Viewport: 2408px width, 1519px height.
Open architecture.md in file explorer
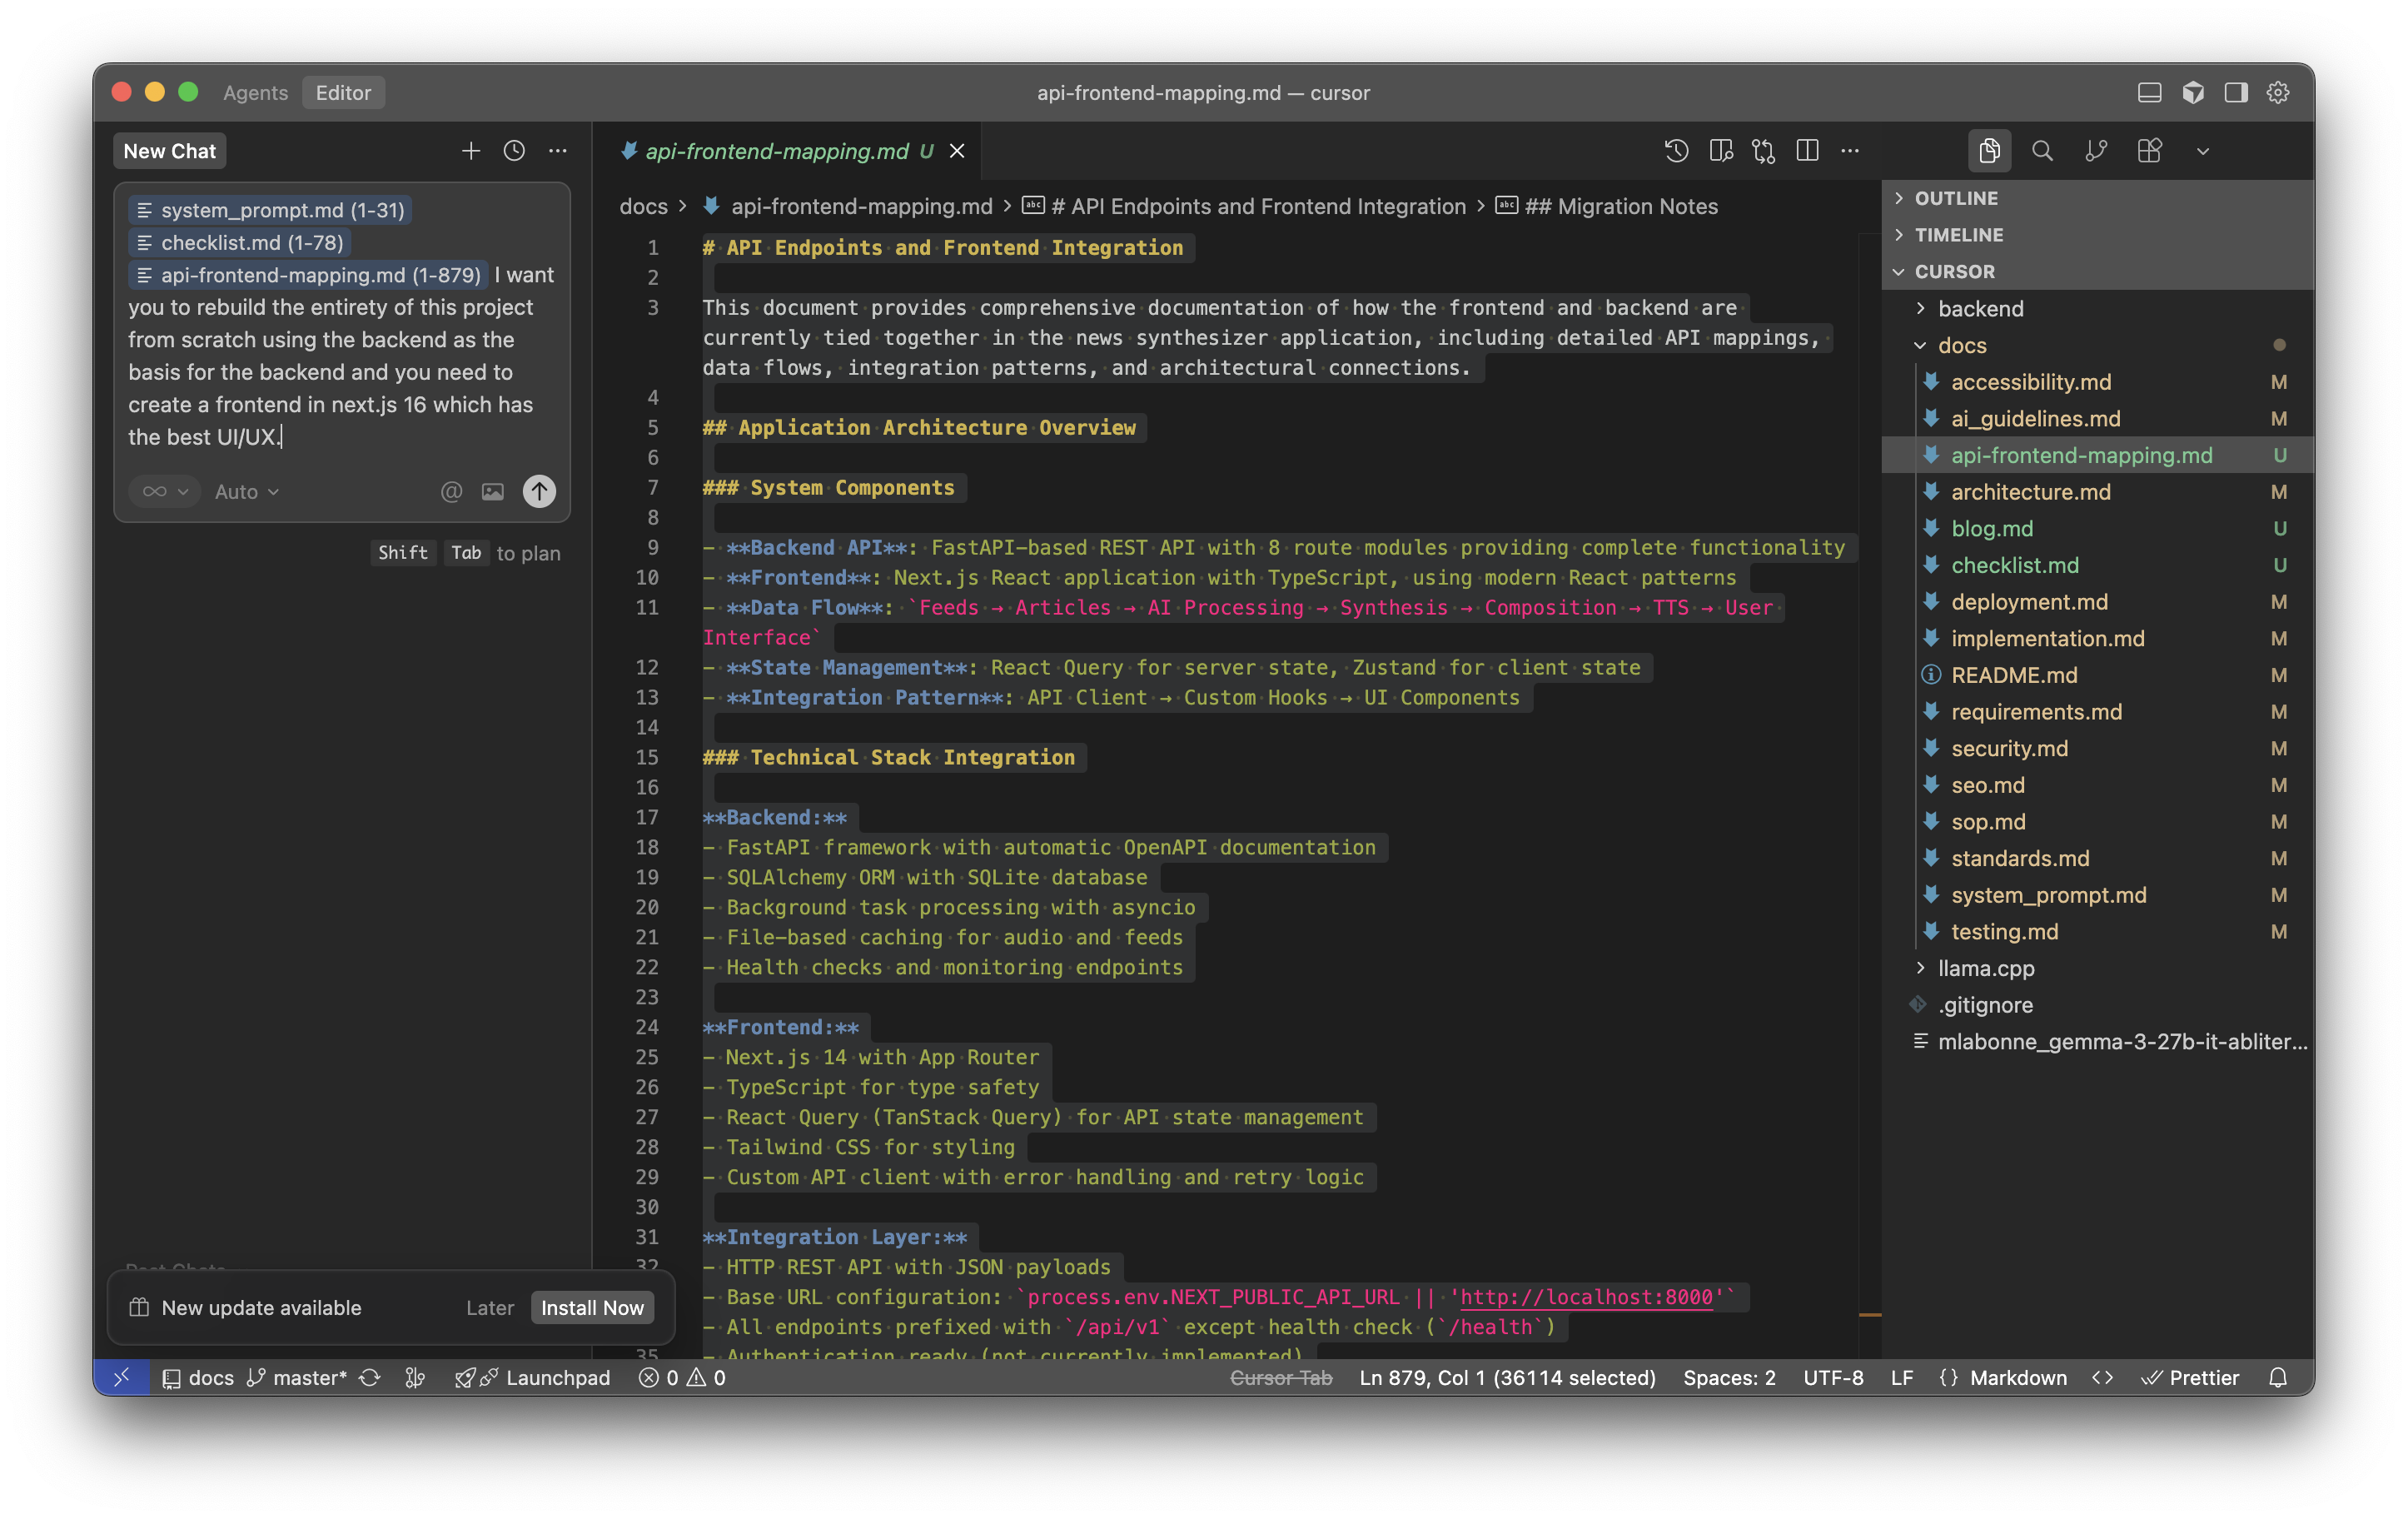click(2030, 492)
